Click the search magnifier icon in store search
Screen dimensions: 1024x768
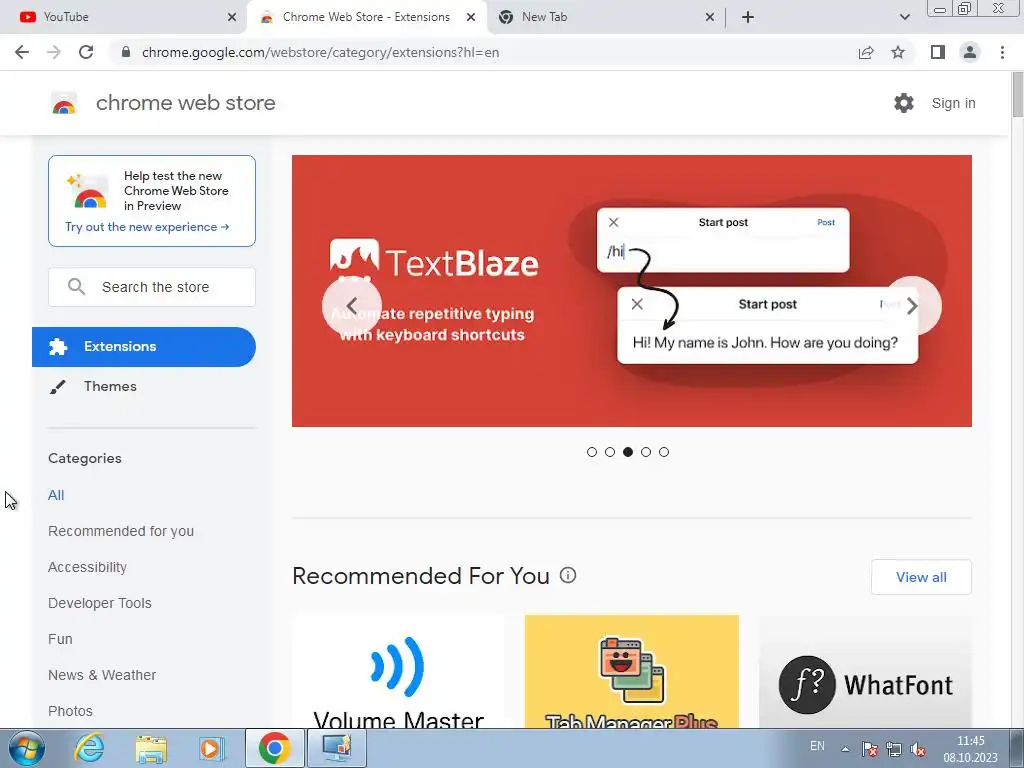[76, 287]
